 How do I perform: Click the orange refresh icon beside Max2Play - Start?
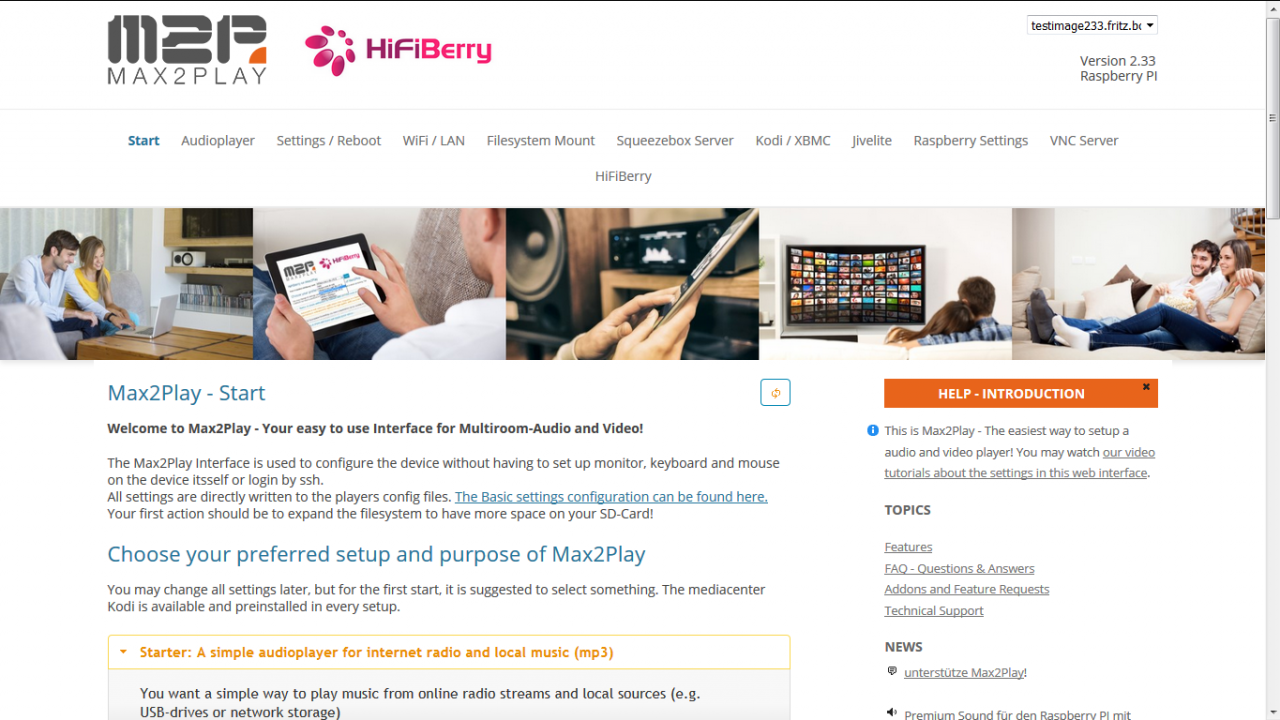775,393
